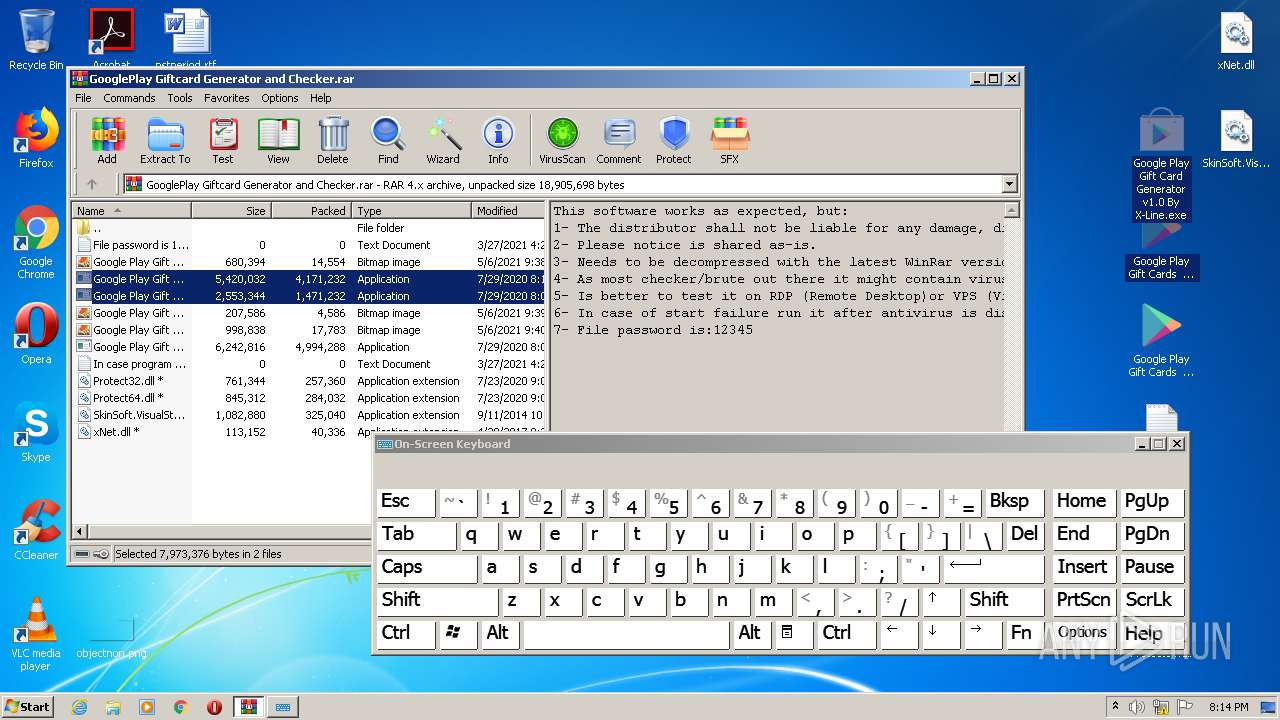Toggle Windows logo key on keyboard

click(459, 634)
